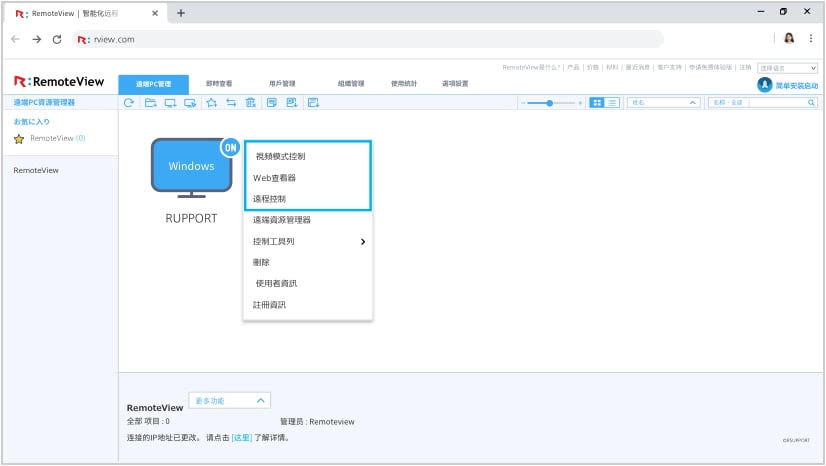Go back in the browser
Viewport: 826px width, 466px height.
point(15,39)
